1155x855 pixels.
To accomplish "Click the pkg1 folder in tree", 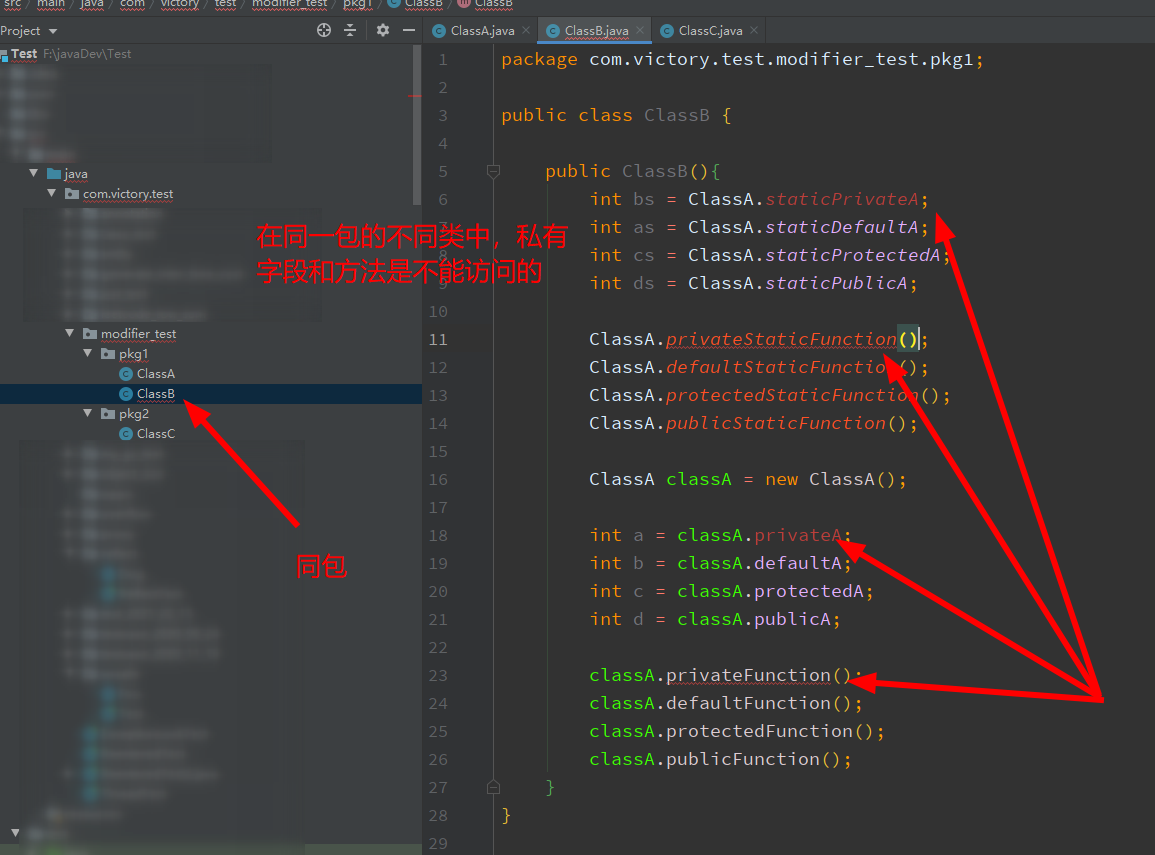I will (133, 353).
